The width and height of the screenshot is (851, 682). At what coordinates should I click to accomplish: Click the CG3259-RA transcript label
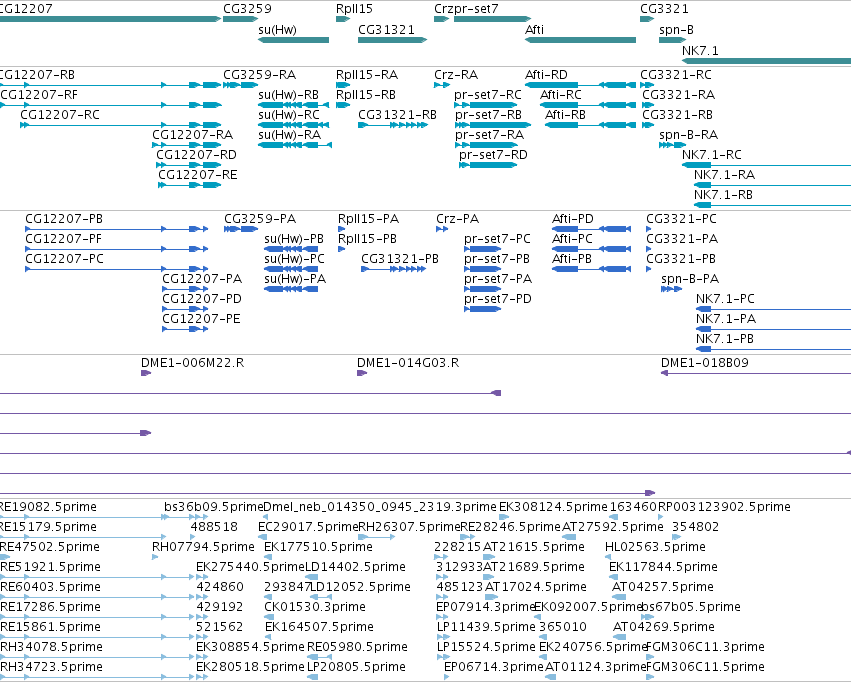[x=259, y=75]
